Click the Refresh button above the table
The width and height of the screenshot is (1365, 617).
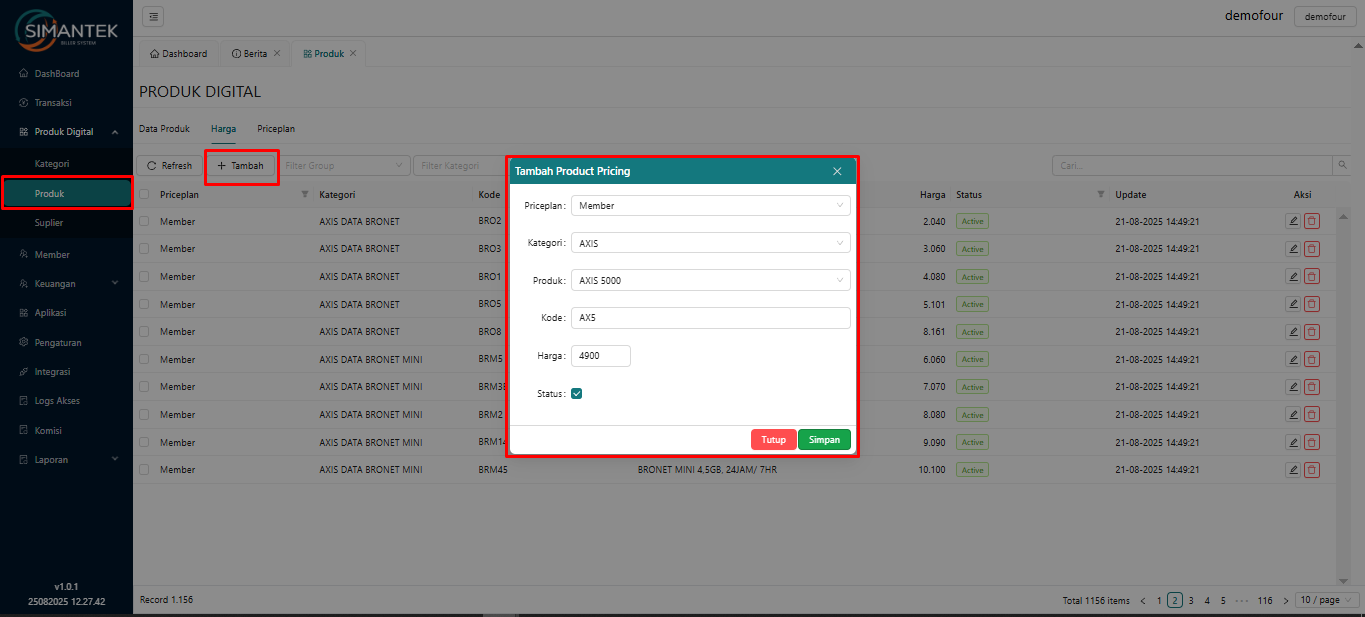[168, 165]
